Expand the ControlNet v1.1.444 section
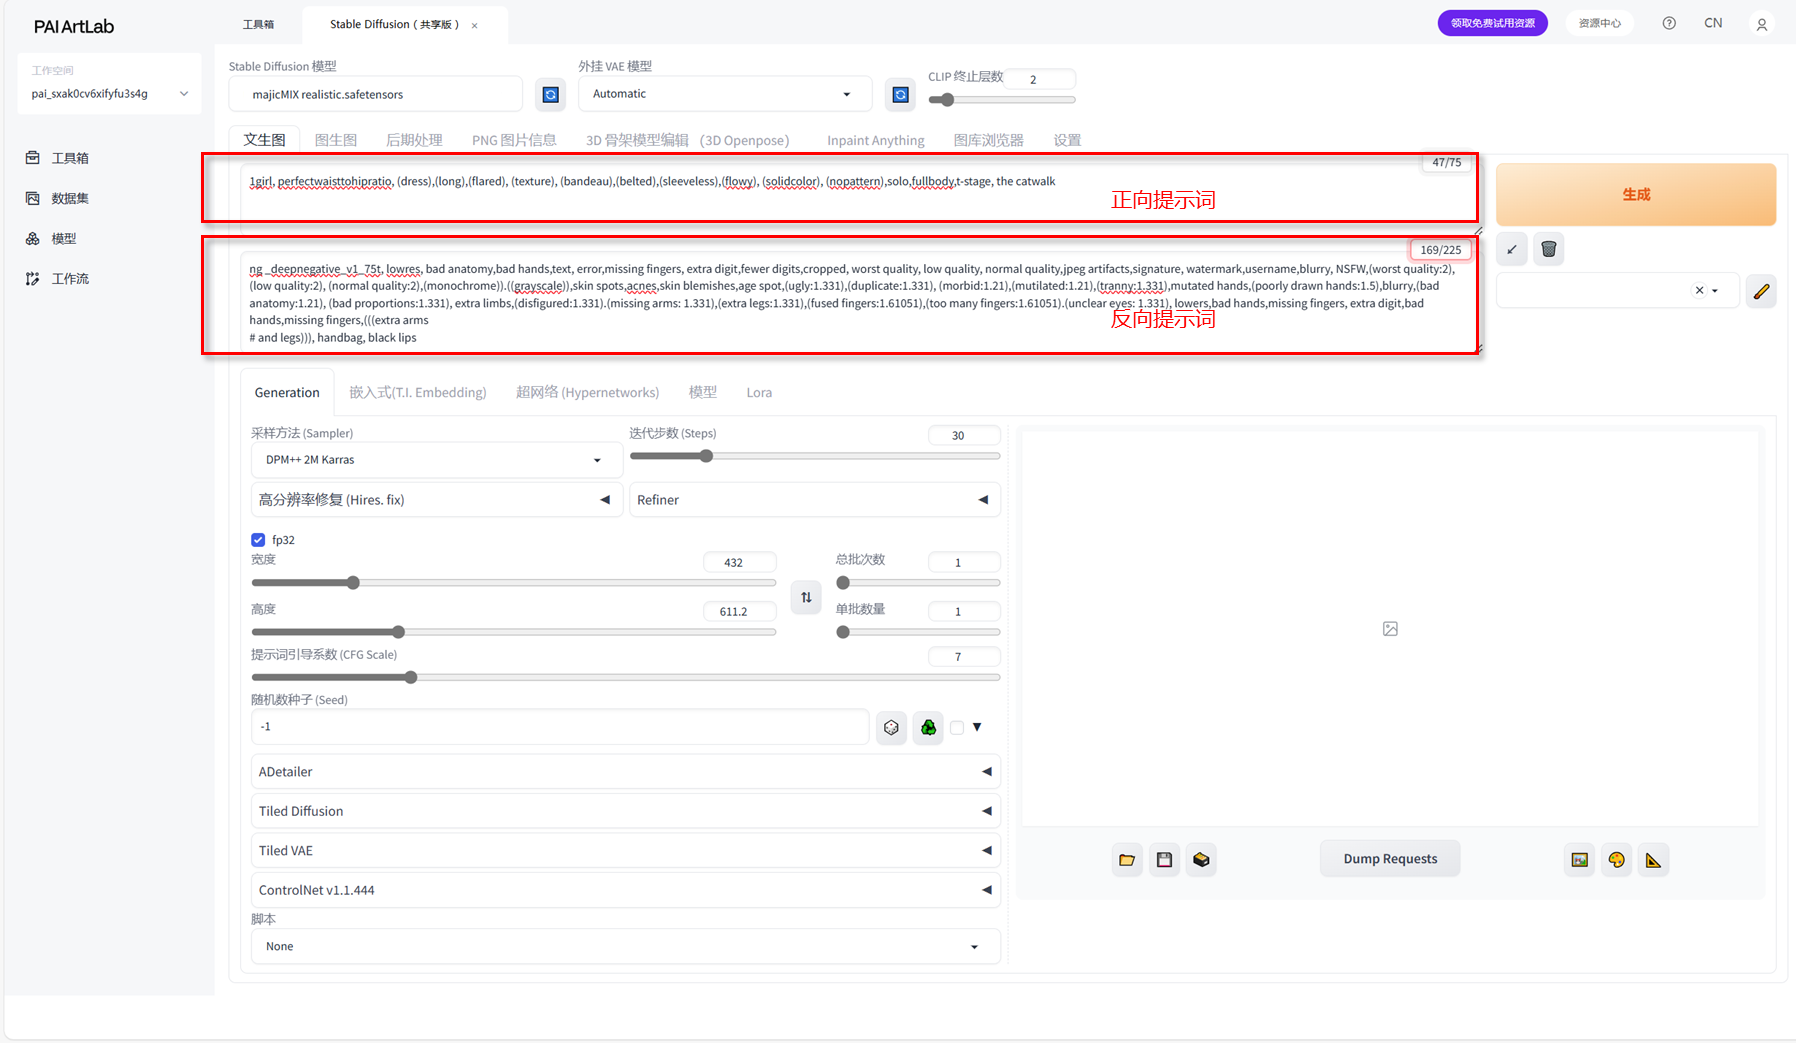 (x=625, y=890)
